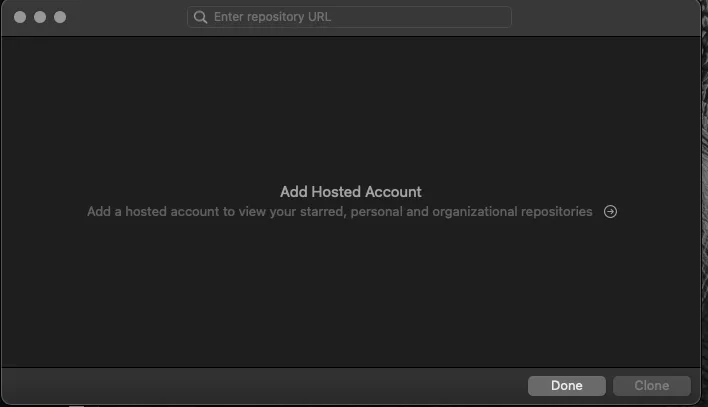The image size is (708, 407).
Task: Click the word "Account" in the heading
Action: coord(393,192)
